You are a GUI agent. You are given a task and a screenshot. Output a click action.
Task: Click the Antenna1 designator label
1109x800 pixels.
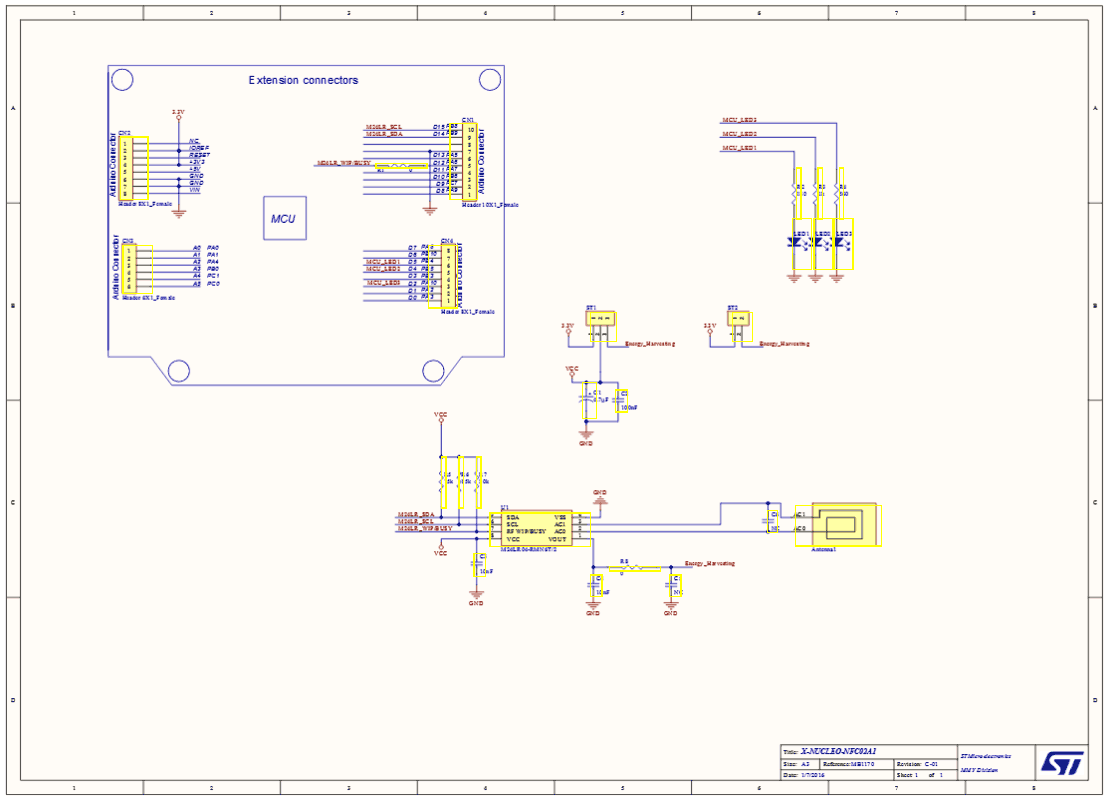[823, 550]
